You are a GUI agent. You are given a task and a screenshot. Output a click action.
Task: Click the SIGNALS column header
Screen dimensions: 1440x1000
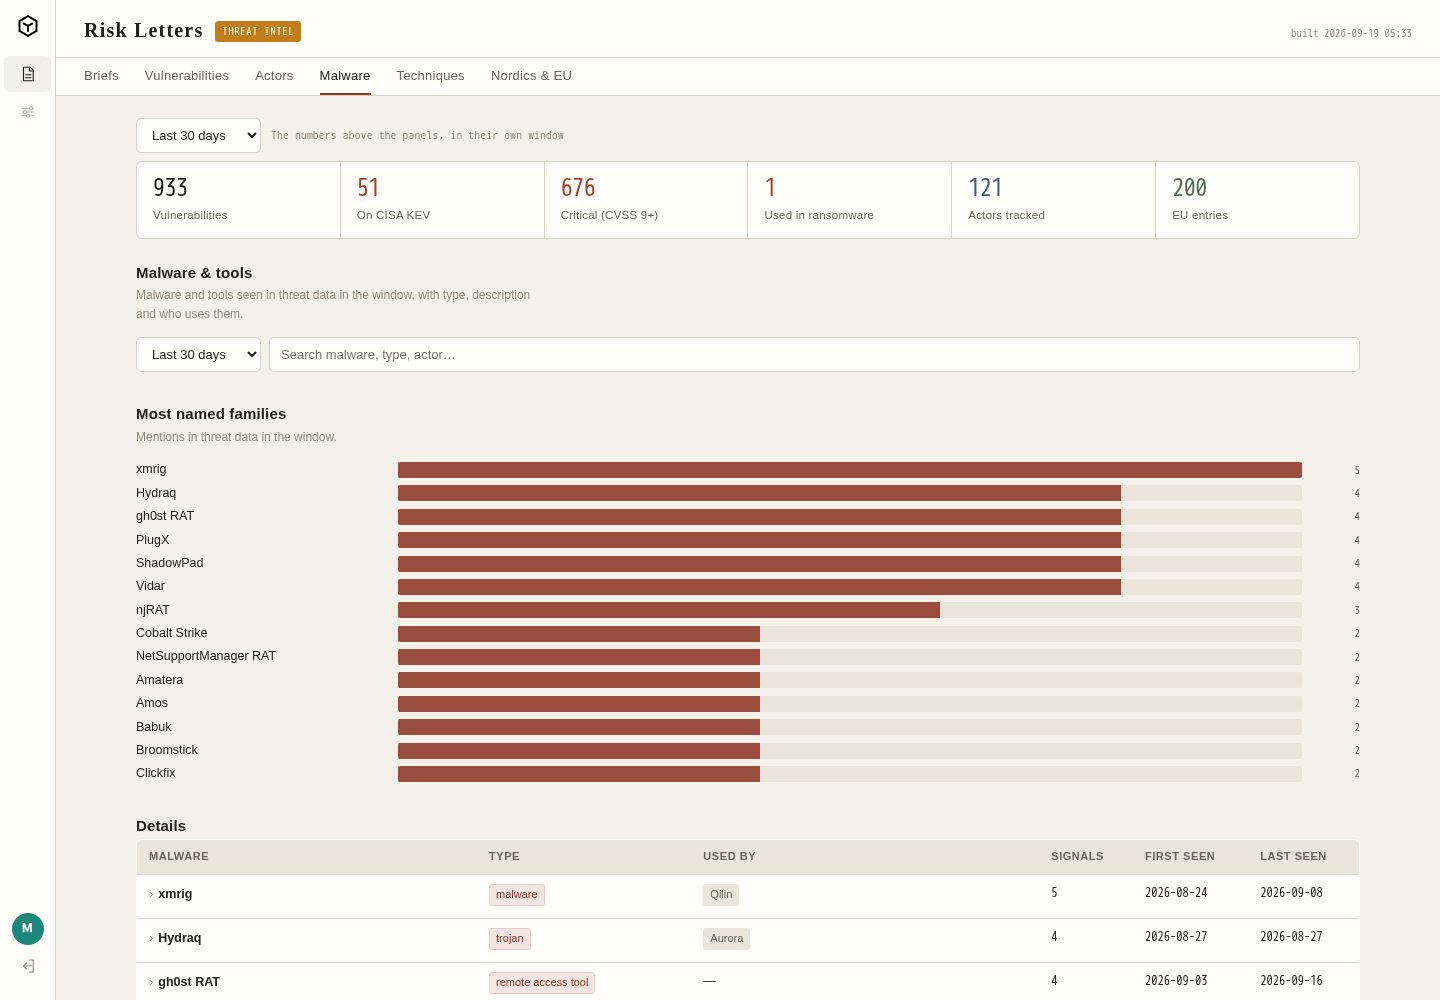point(1077,857)
